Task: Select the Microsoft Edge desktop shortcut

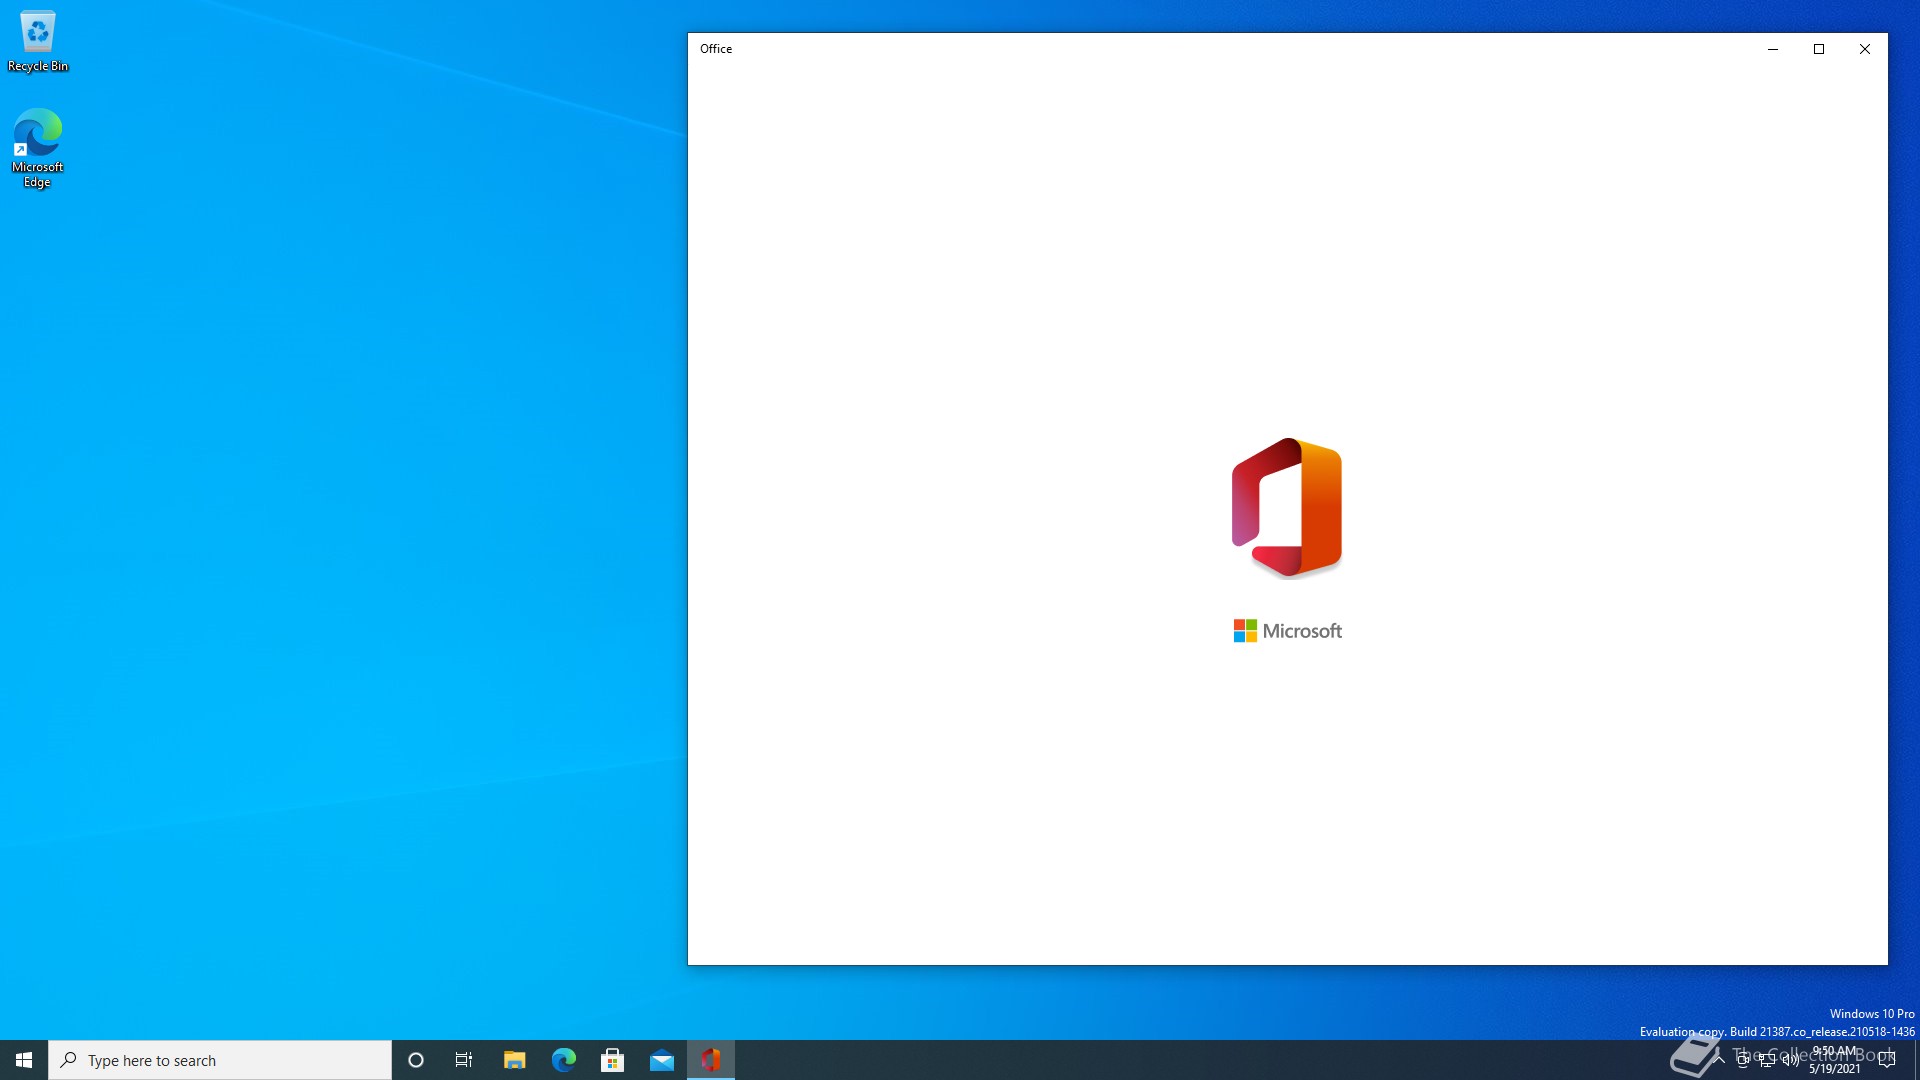Action: [38, 147]
